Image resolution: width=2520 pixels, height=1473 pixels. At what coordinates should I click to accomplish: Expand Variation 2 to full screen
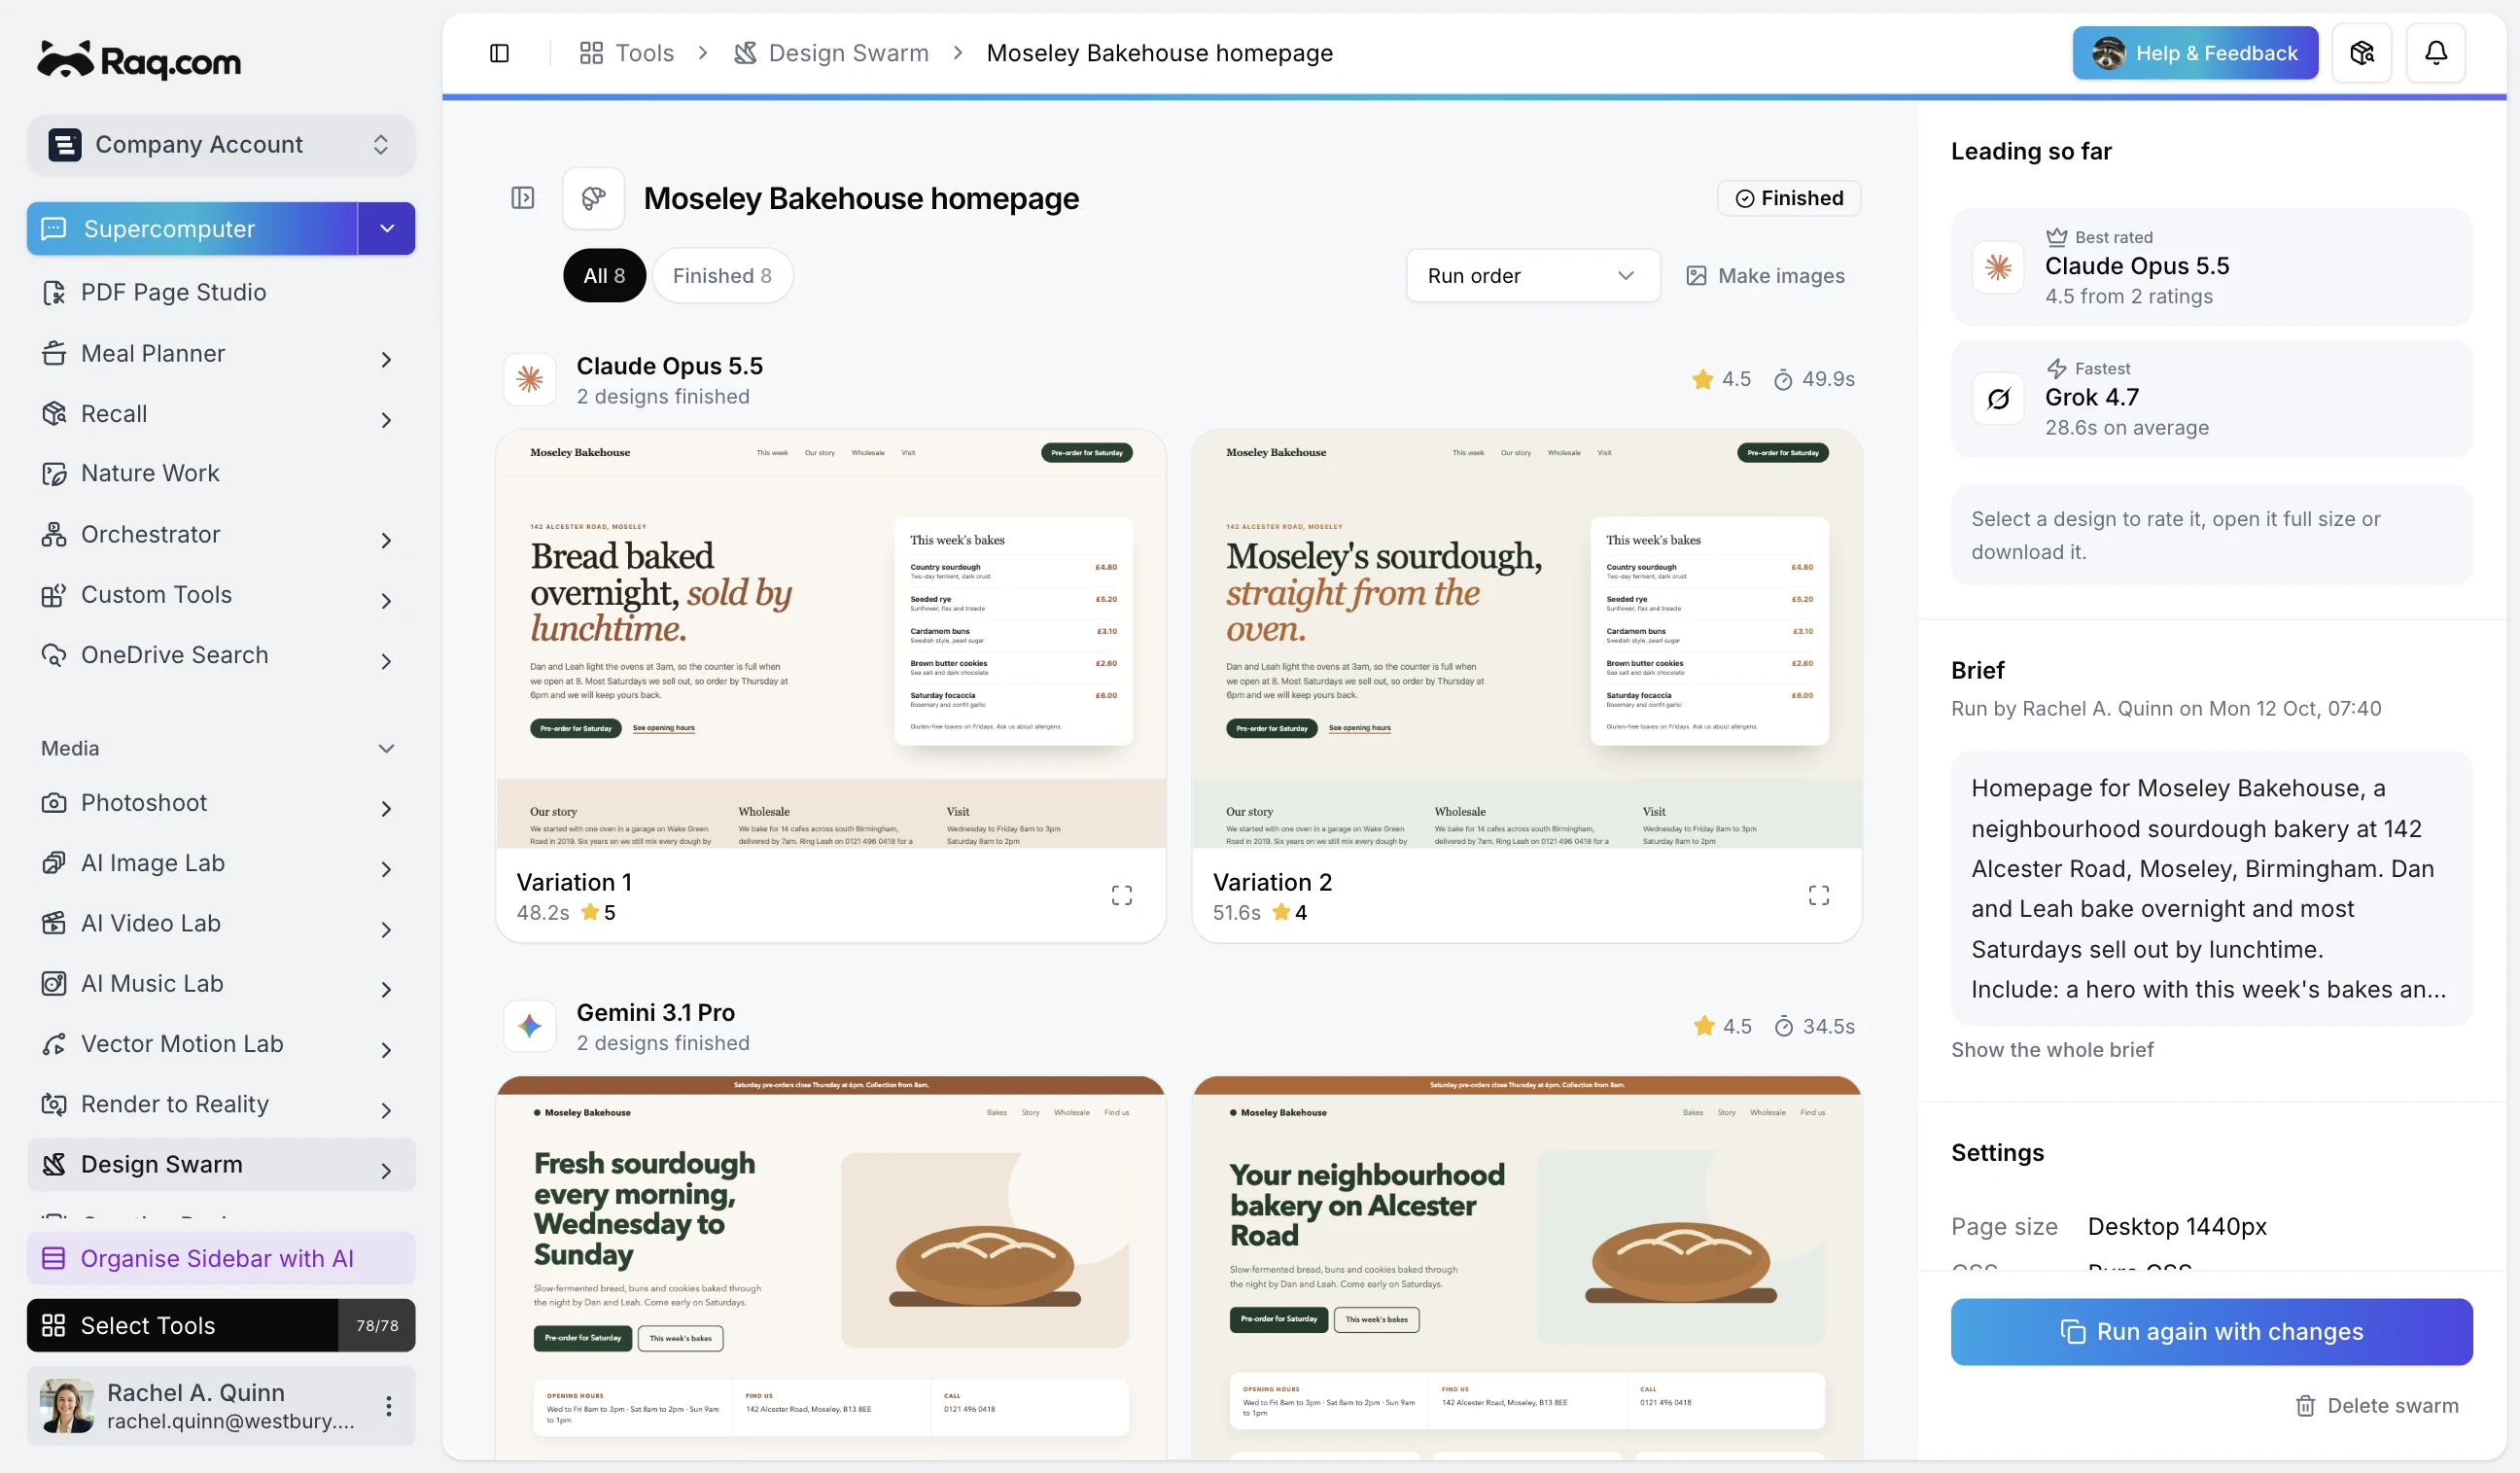(1818, 895)
